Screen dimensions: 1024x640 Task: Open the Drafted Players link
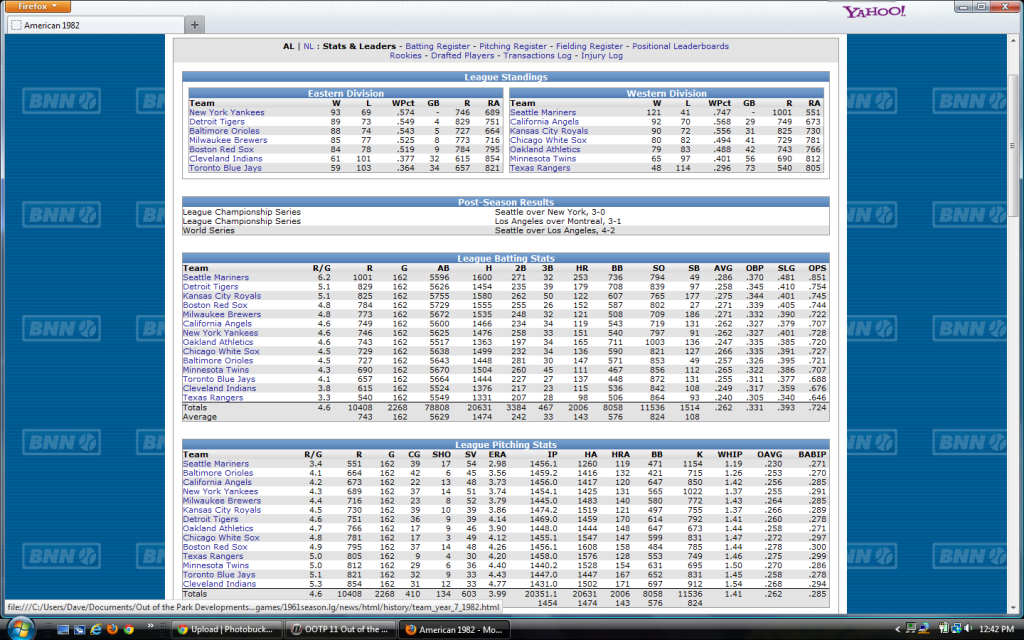click(462, 56)
